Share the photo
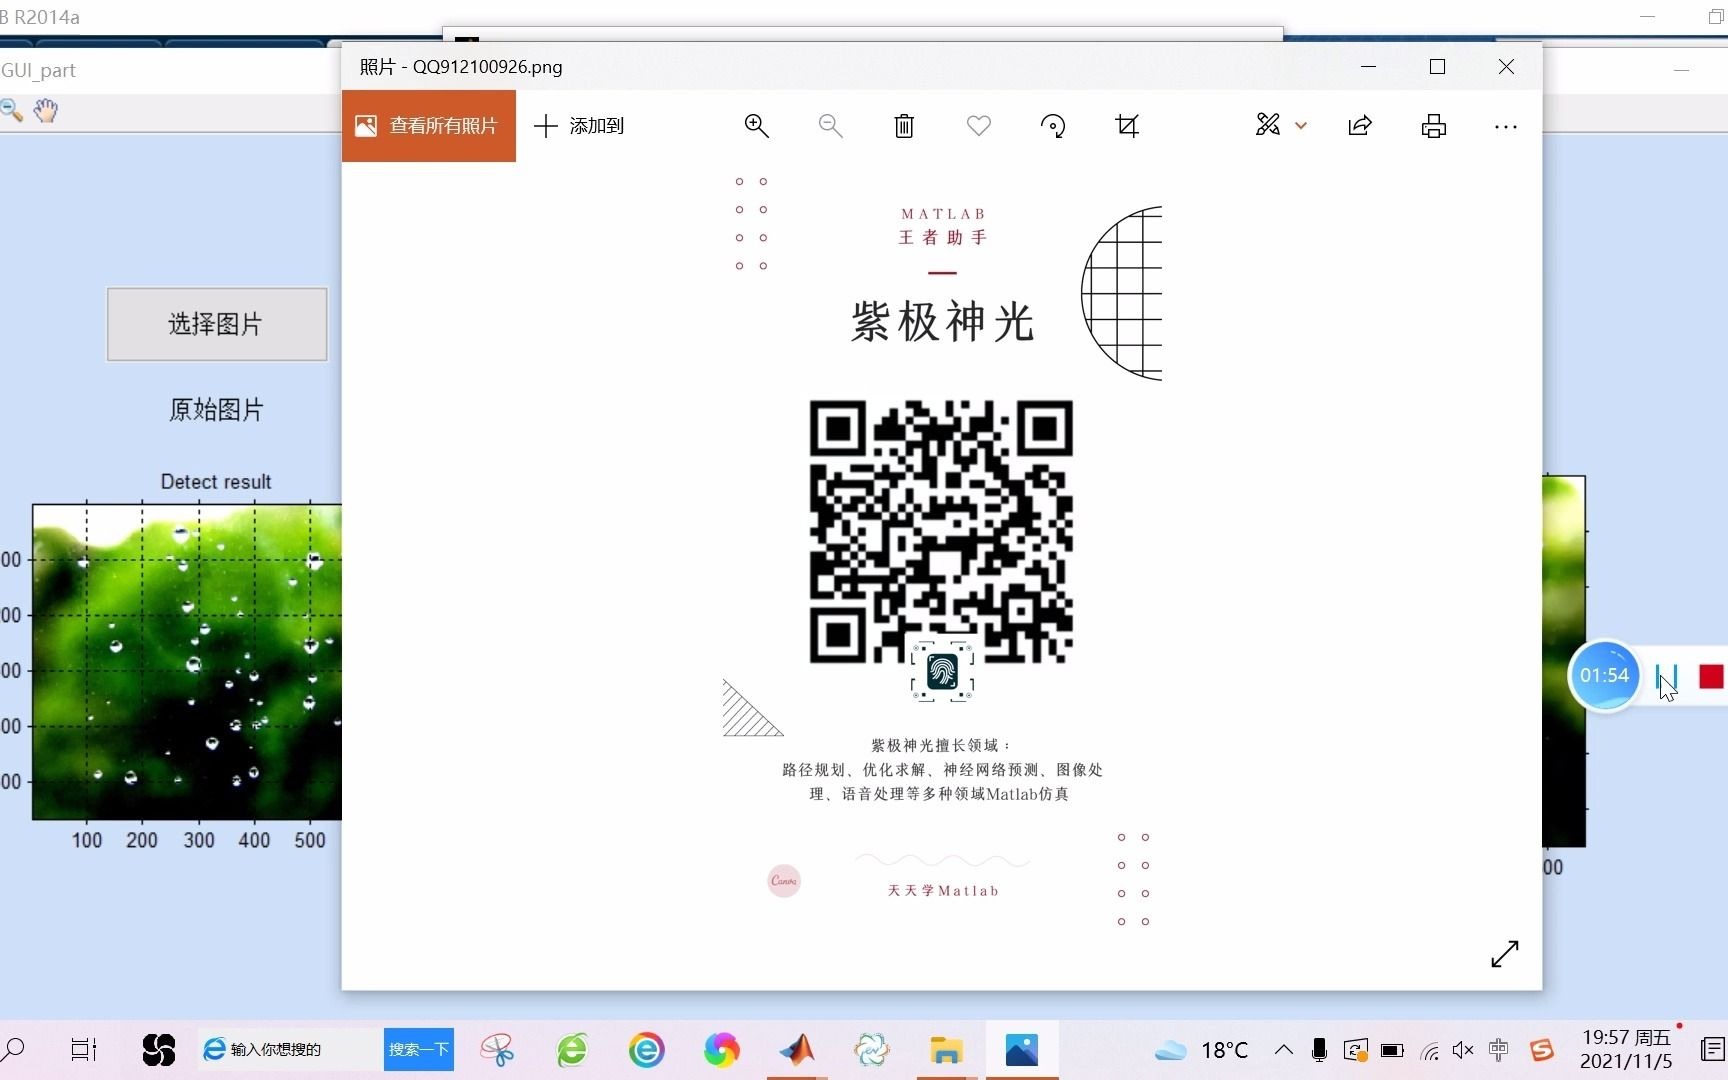 (1360, 126)
